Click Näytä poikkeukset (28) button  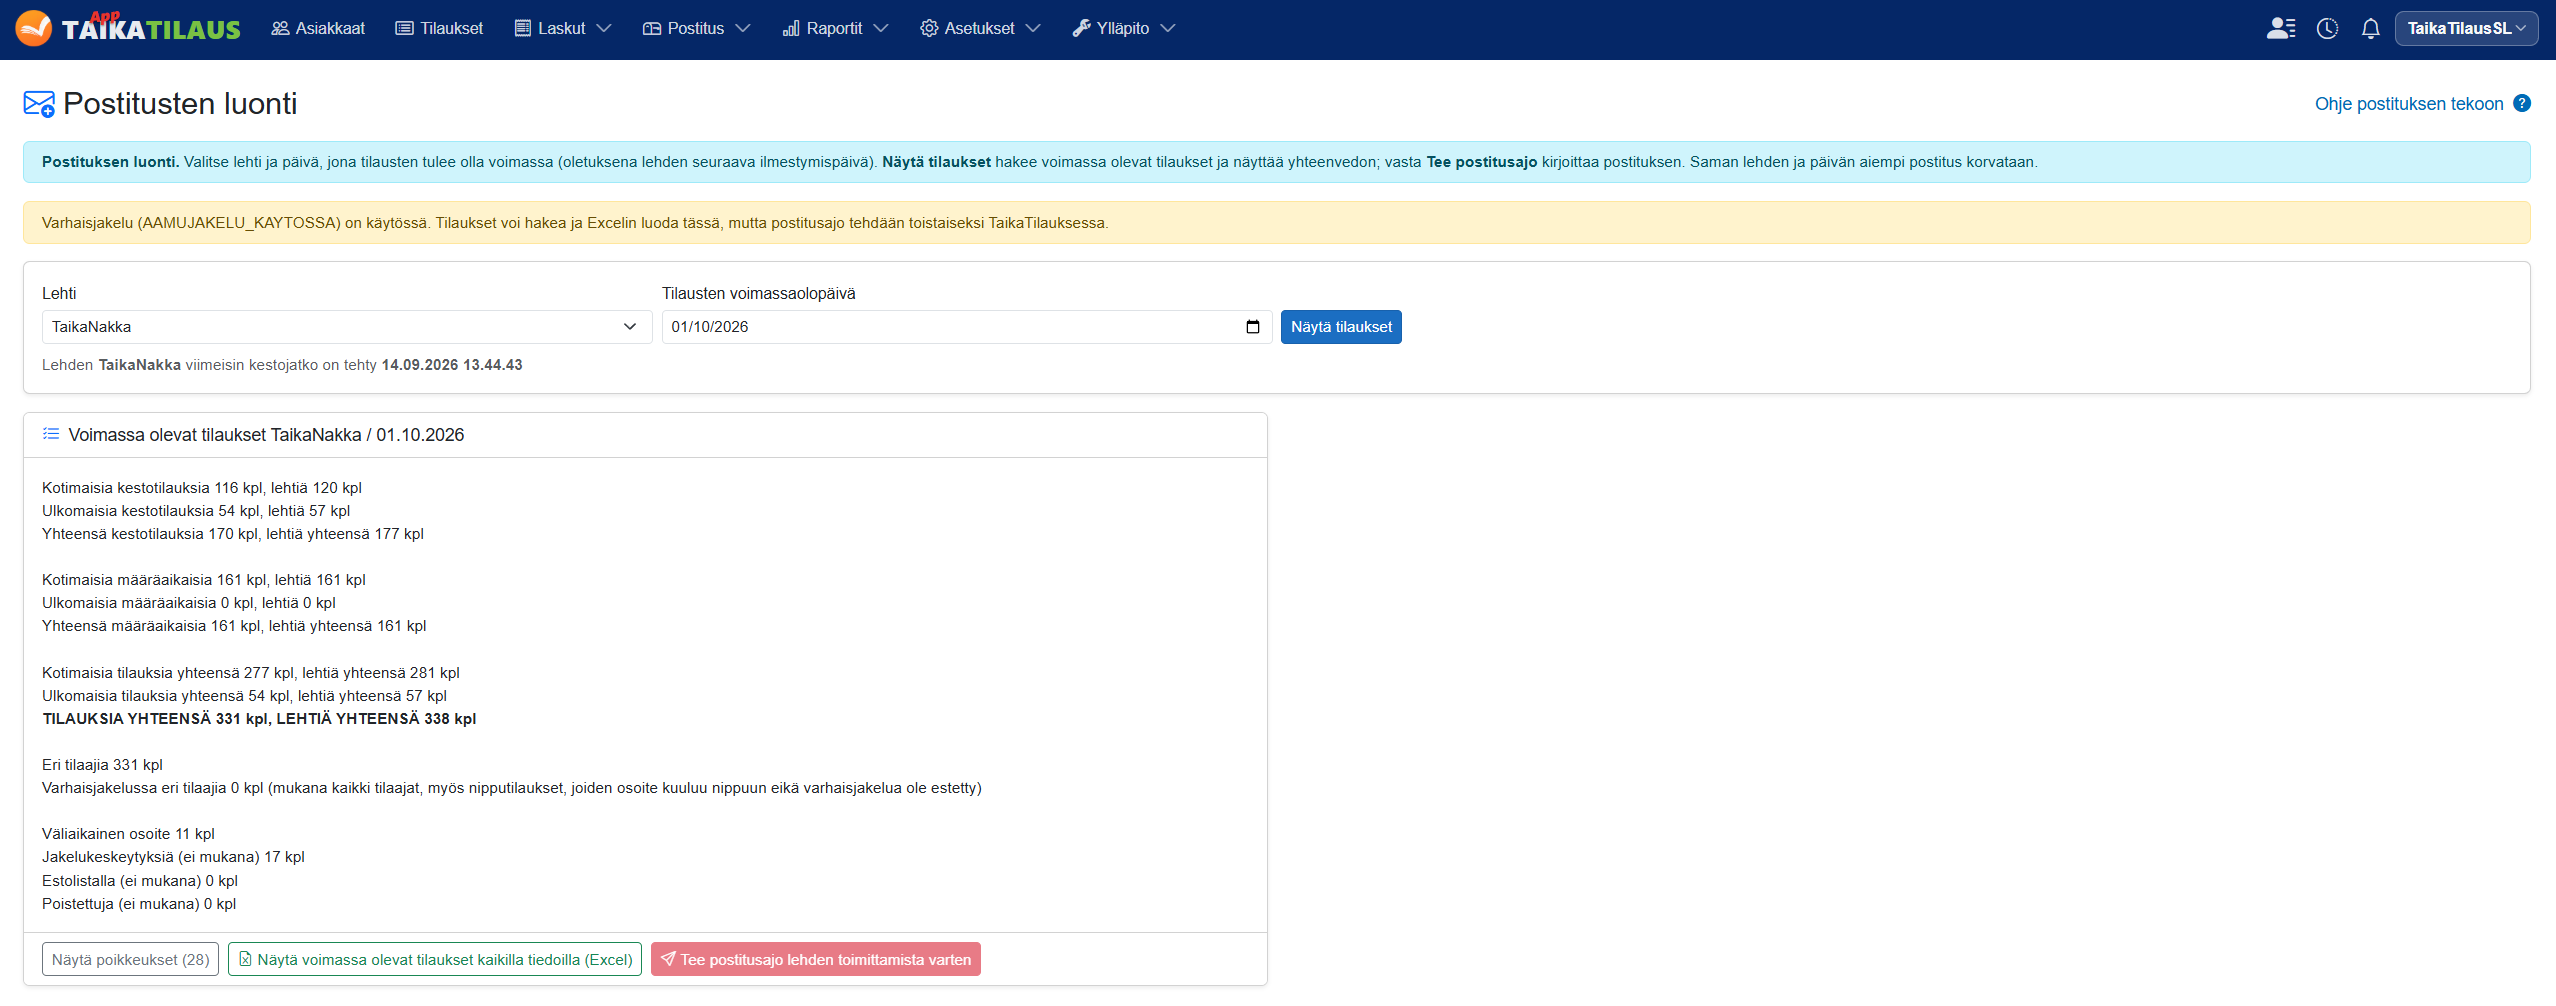click(130, 959)
